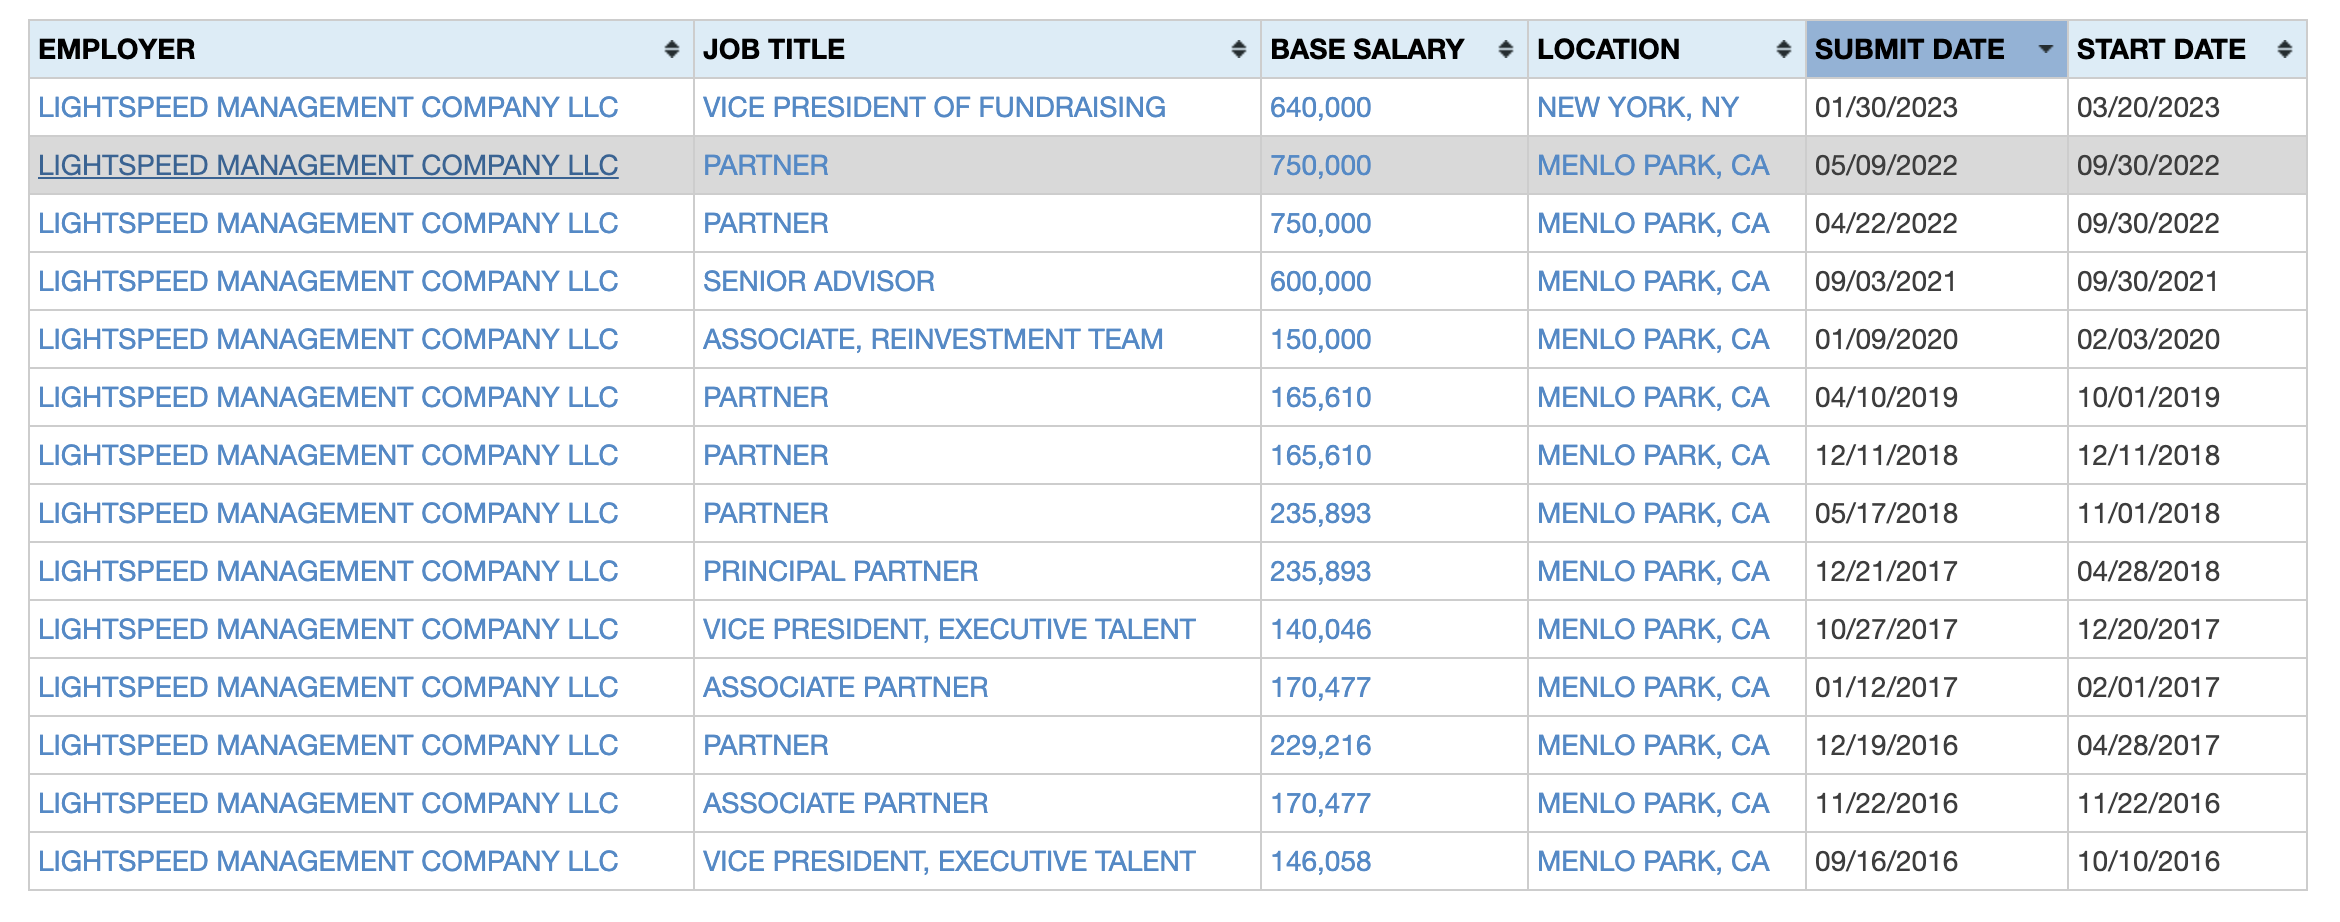Viewport: 2340px width, 922px height.
Task: Open Menlo Park, CA in the 229,216 salary row
Action: 1653,745
